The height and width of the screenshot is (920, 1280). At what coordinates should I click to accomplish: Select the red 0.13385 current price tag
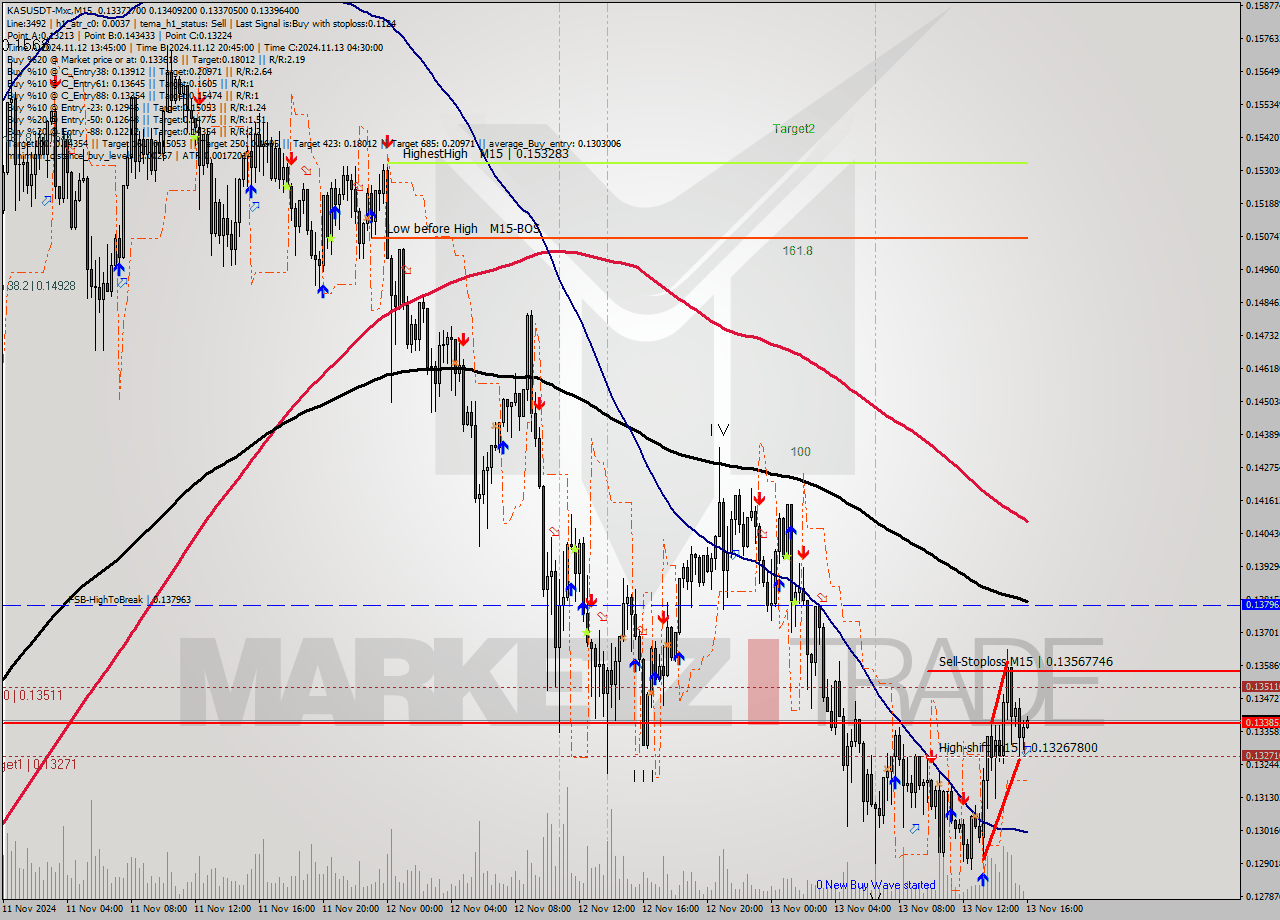point(1260,722)
